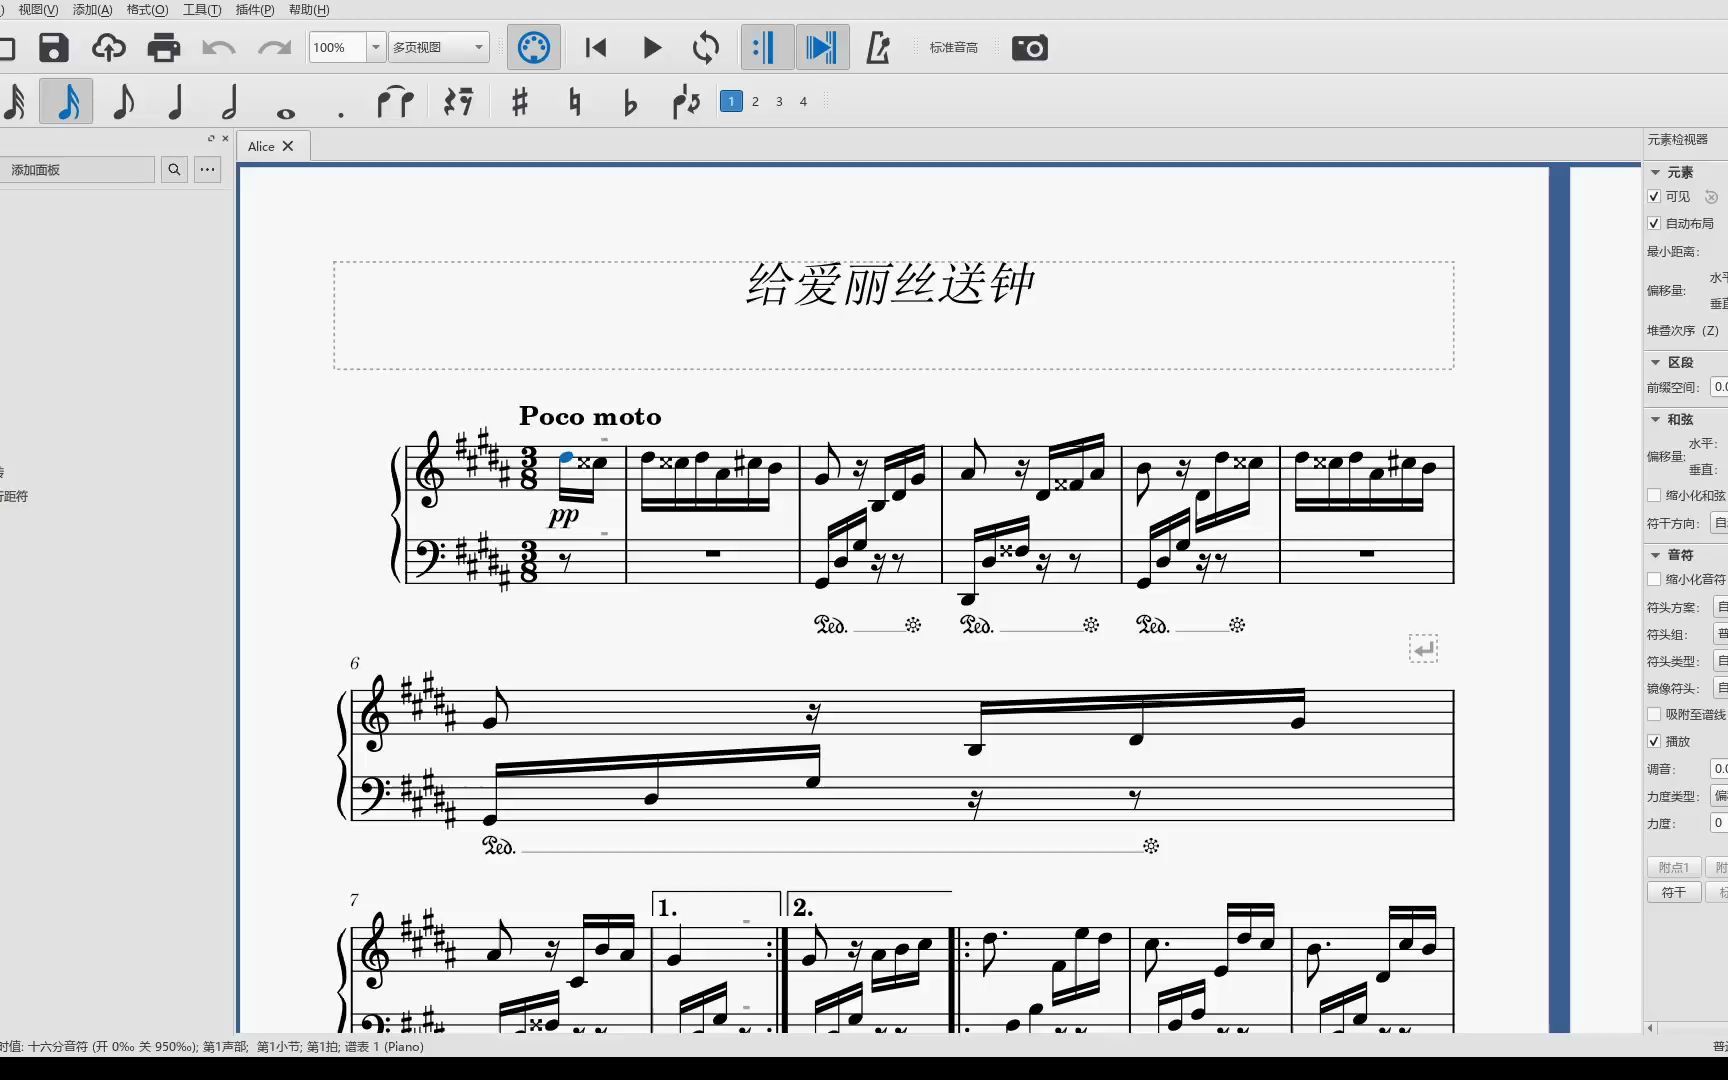1728x1080 pixels.
Task: Collapse the 和弦 section
Action: (x=1655, y=420)
